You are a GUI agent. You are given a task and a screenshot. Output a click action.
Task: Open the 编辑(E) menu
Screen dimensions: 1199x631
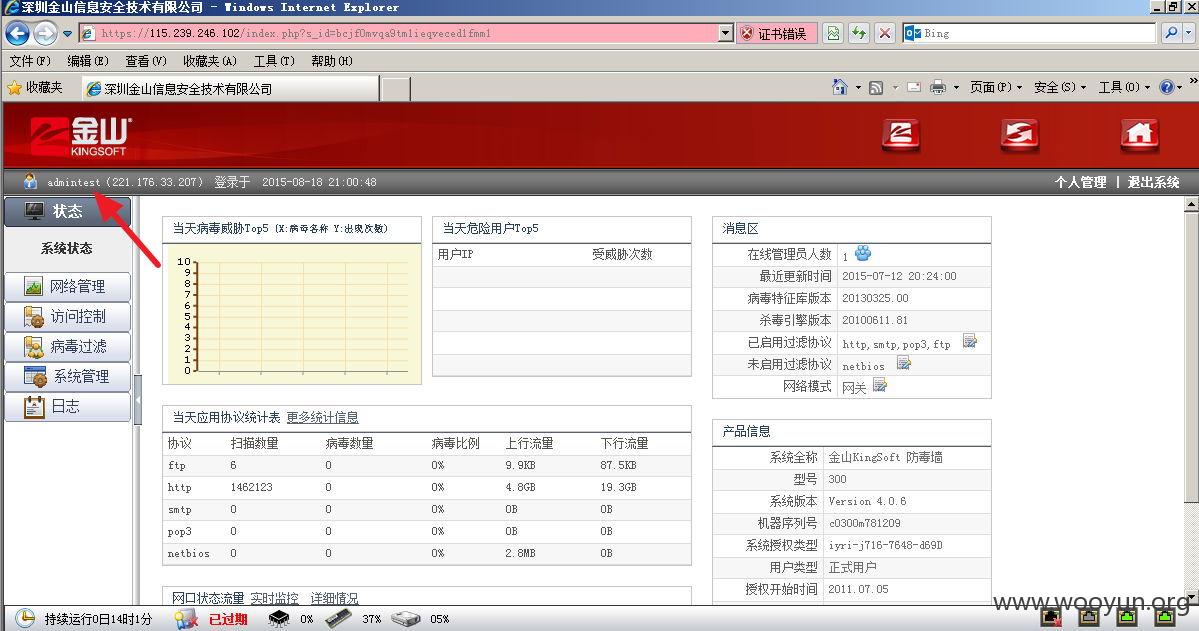tap(88, 61)
